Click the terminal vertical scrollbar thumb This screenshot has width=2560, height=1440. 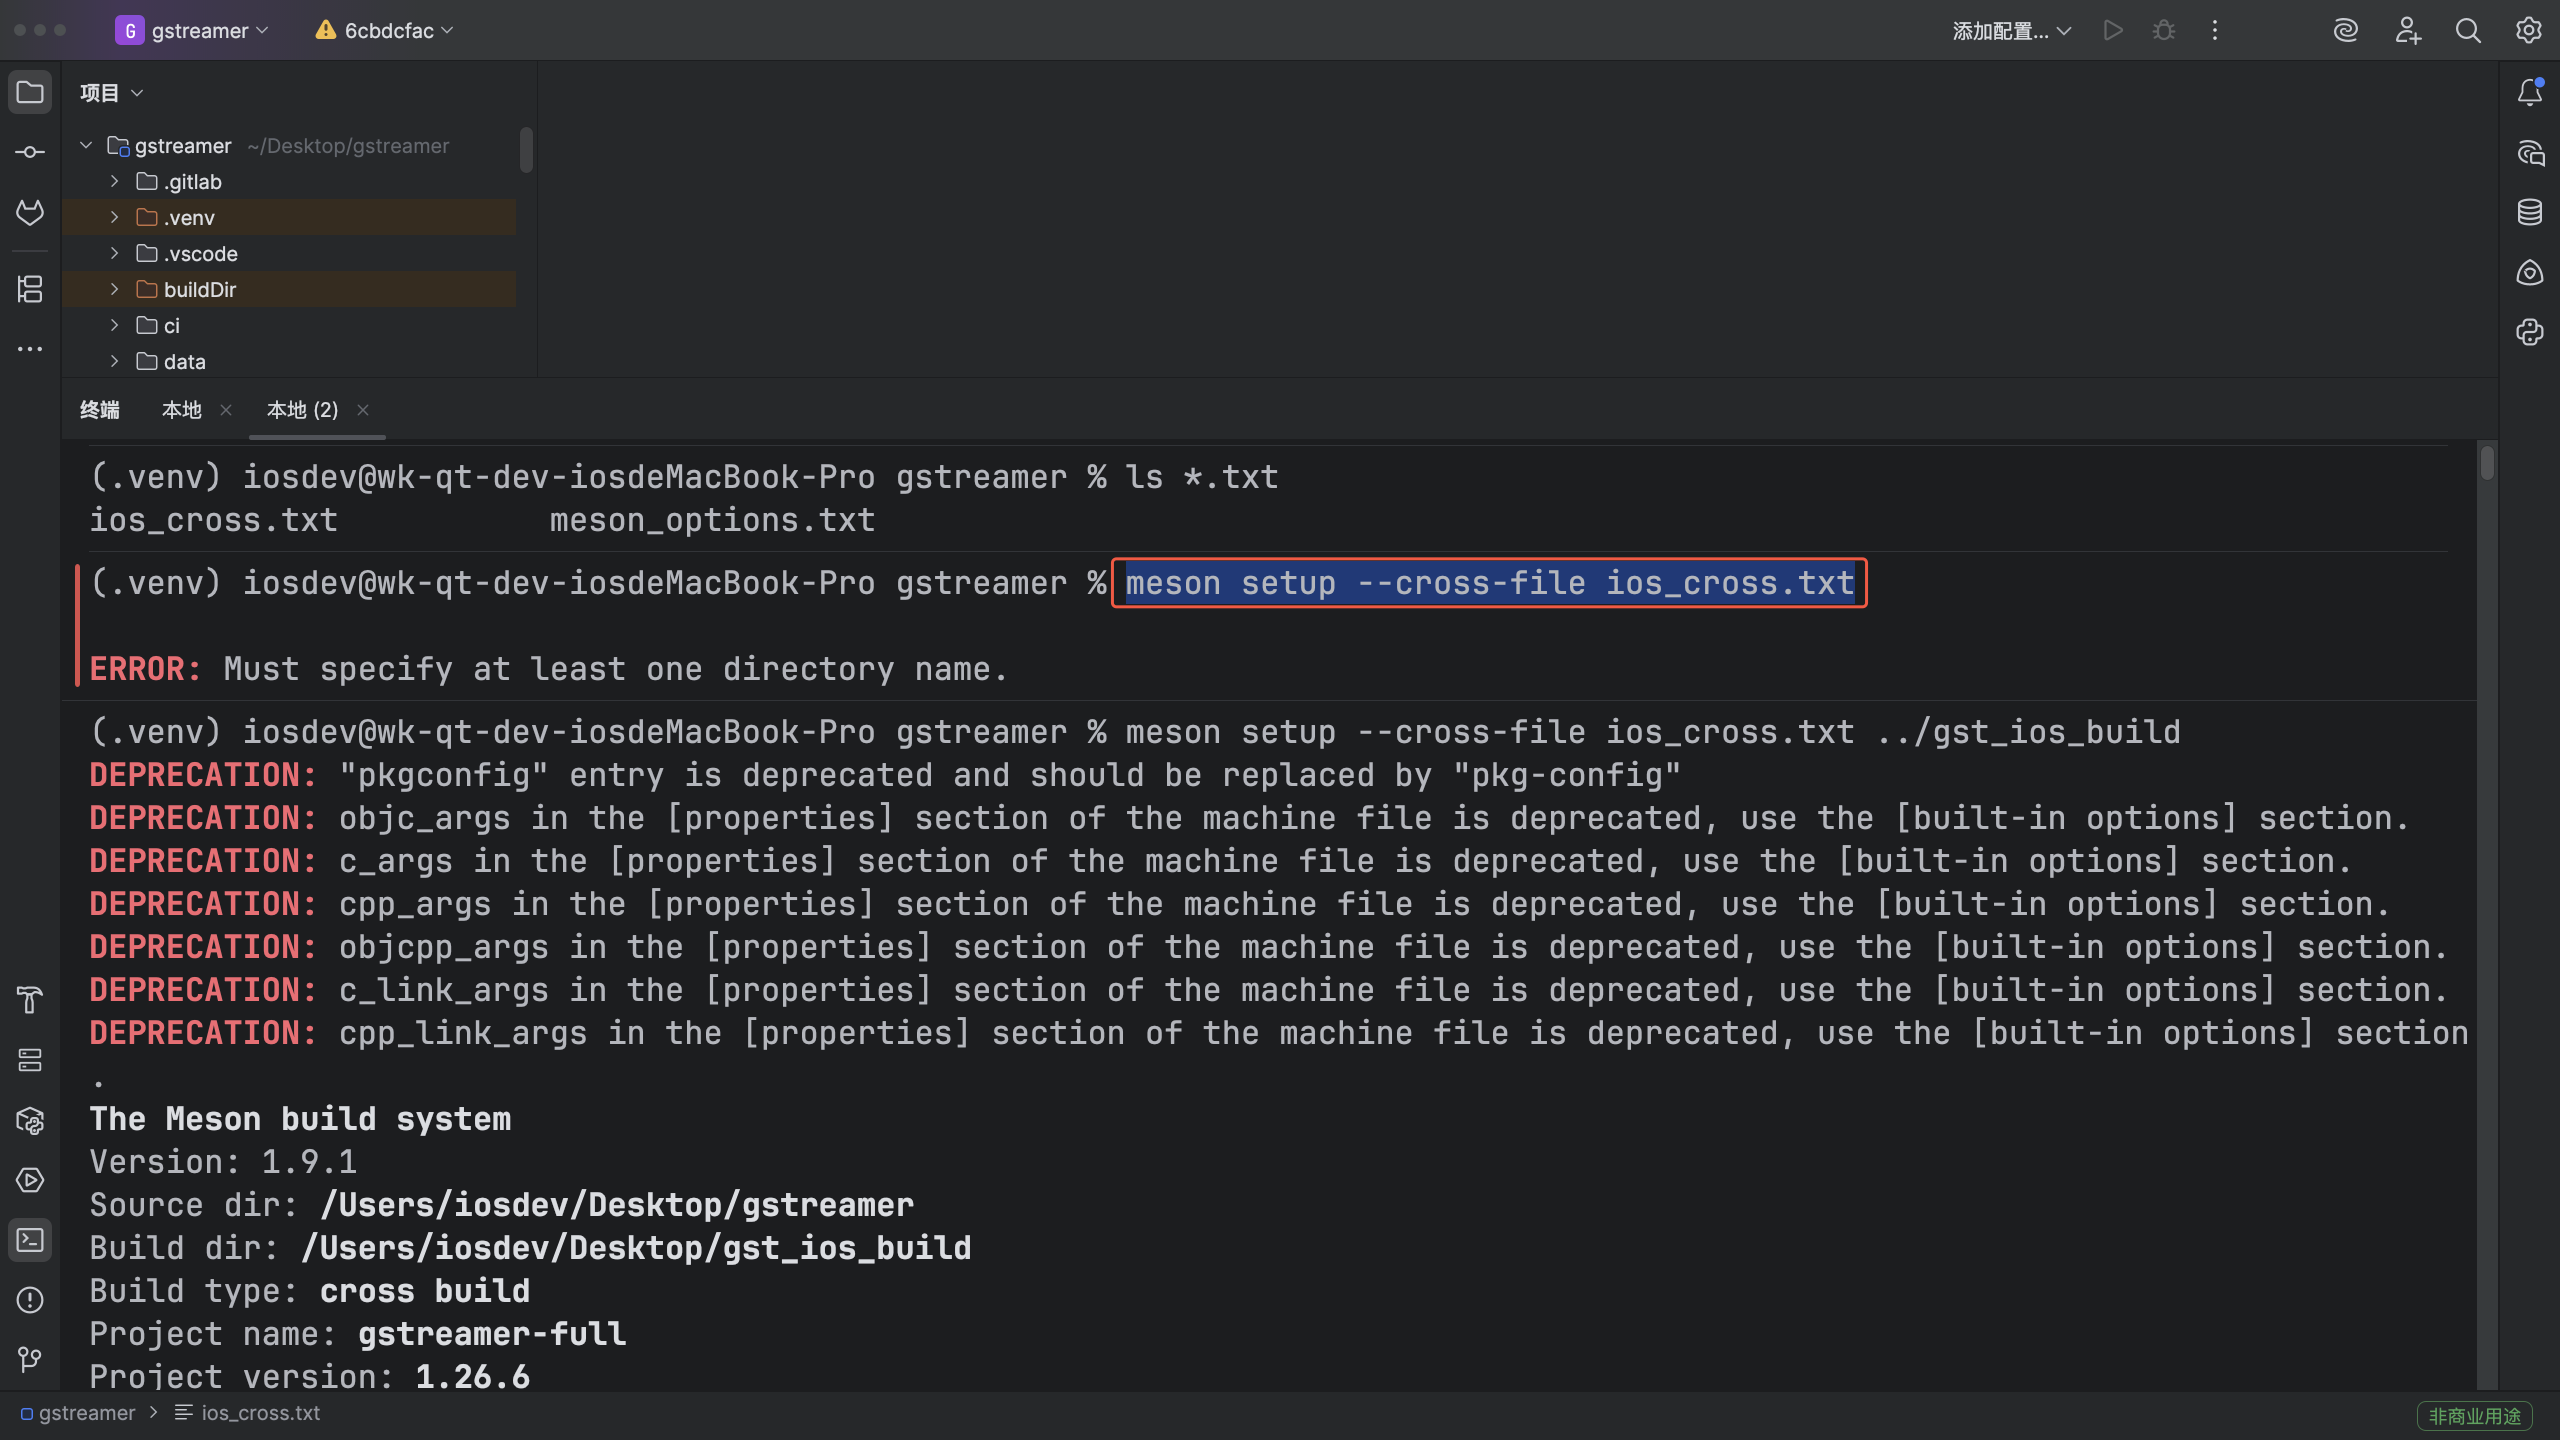[2486, 463]
